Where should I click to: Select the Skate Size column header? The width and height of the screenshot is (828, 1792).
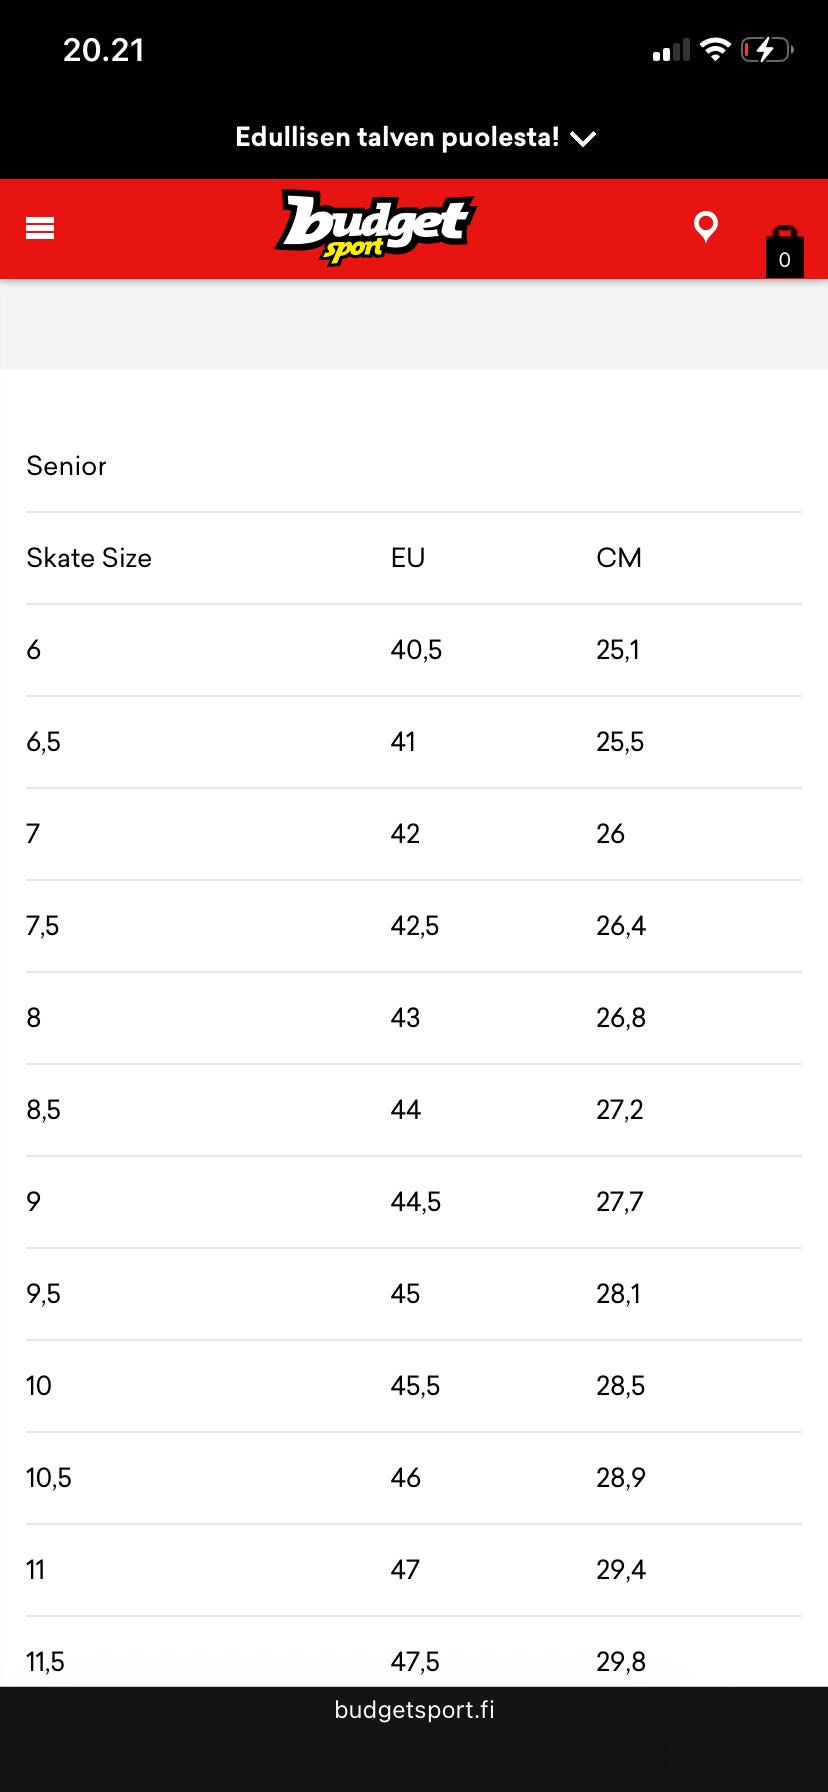(x=89, y=558)
